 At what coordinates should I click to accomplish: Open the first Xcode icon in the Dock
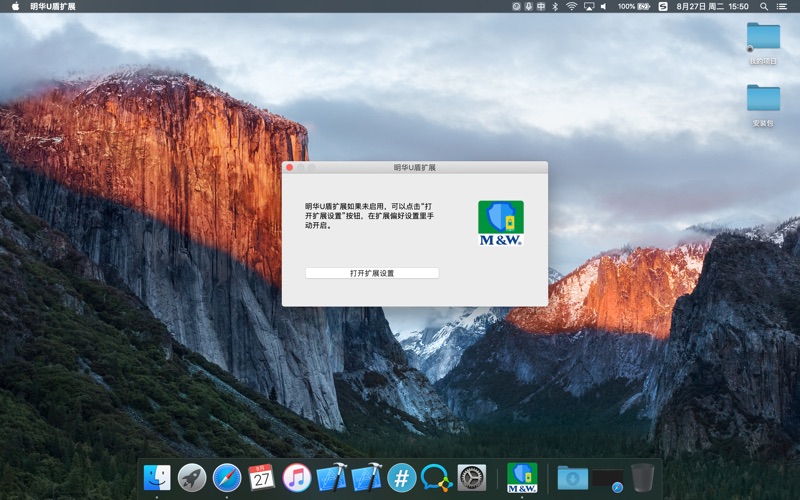pyautogui.click(x=331, y=477)
